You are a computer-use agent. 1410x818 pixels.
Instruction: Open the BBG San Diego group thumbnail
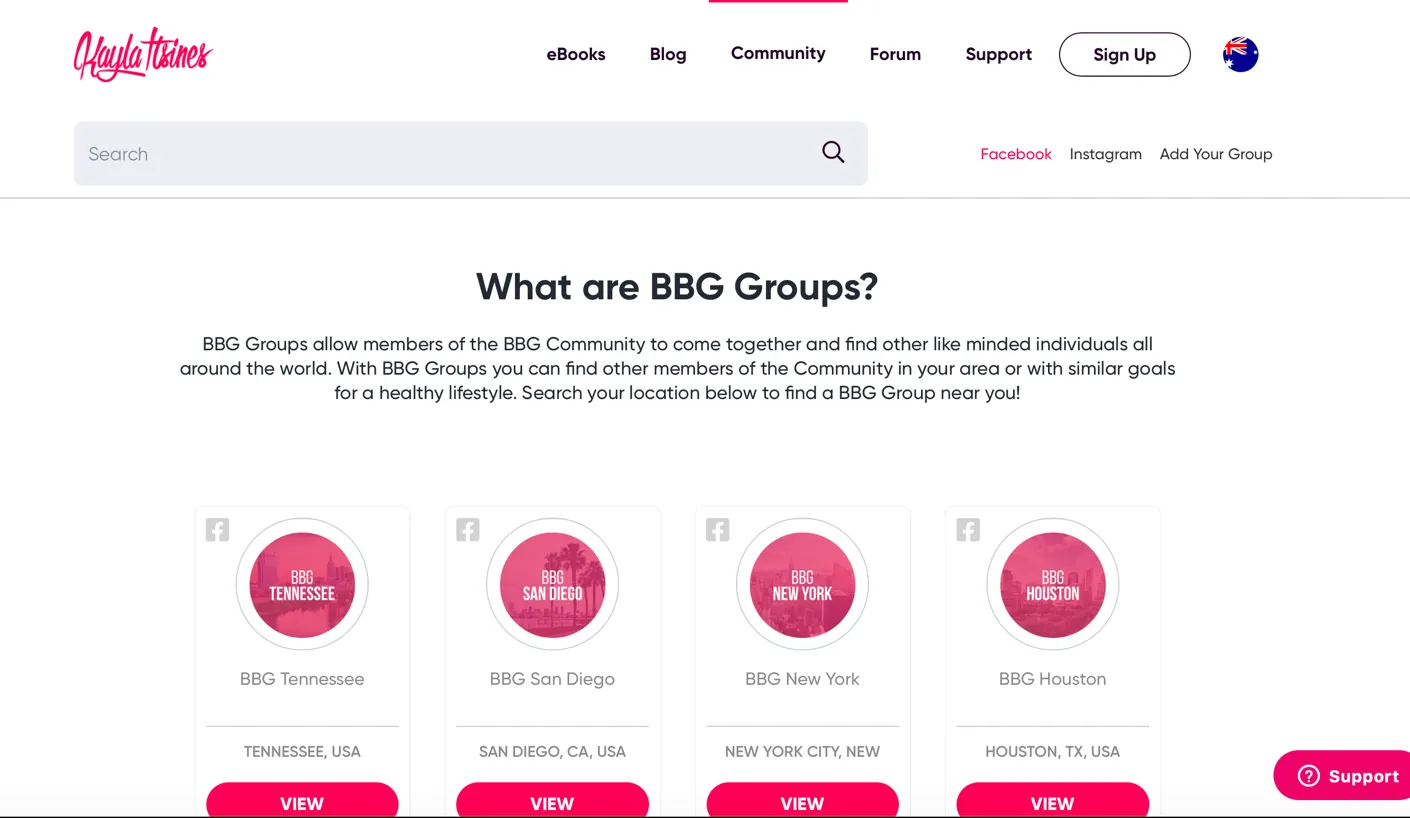[x=552, y=585]
